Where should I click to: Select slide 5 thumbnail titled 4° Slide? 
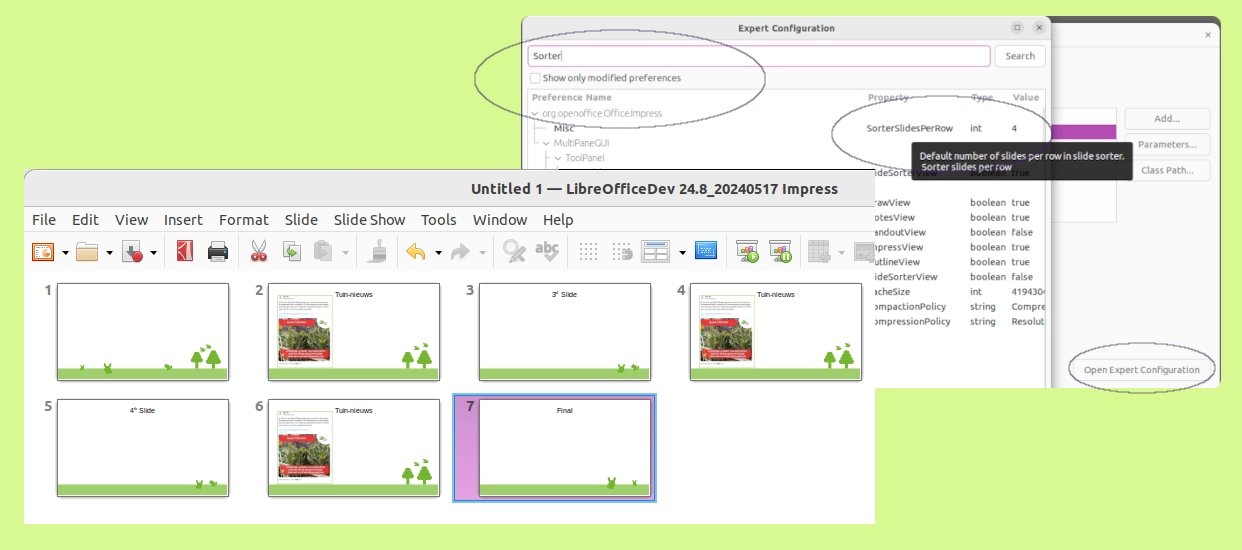143,448
